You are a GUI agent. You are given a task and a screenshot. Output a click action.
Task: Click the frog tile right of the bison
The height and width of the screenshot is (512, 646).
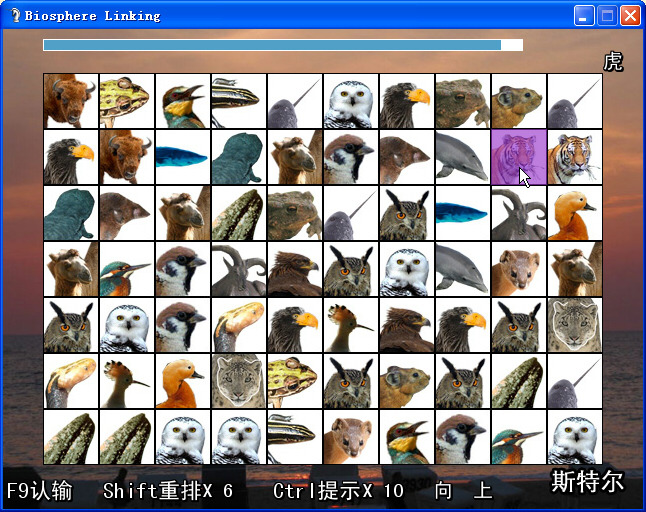point(127,101)
